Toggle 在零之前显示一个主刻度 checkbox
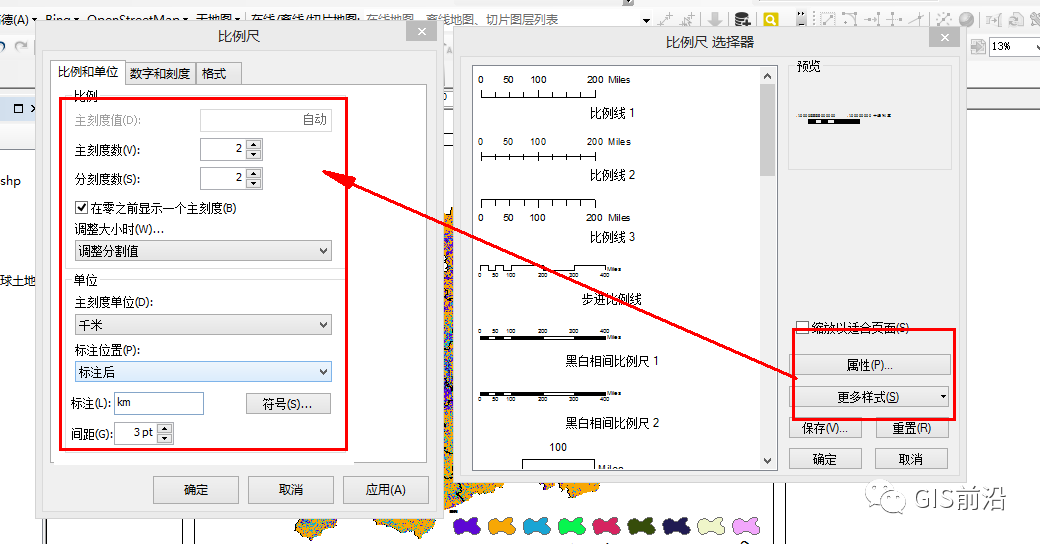 (82, 208)
